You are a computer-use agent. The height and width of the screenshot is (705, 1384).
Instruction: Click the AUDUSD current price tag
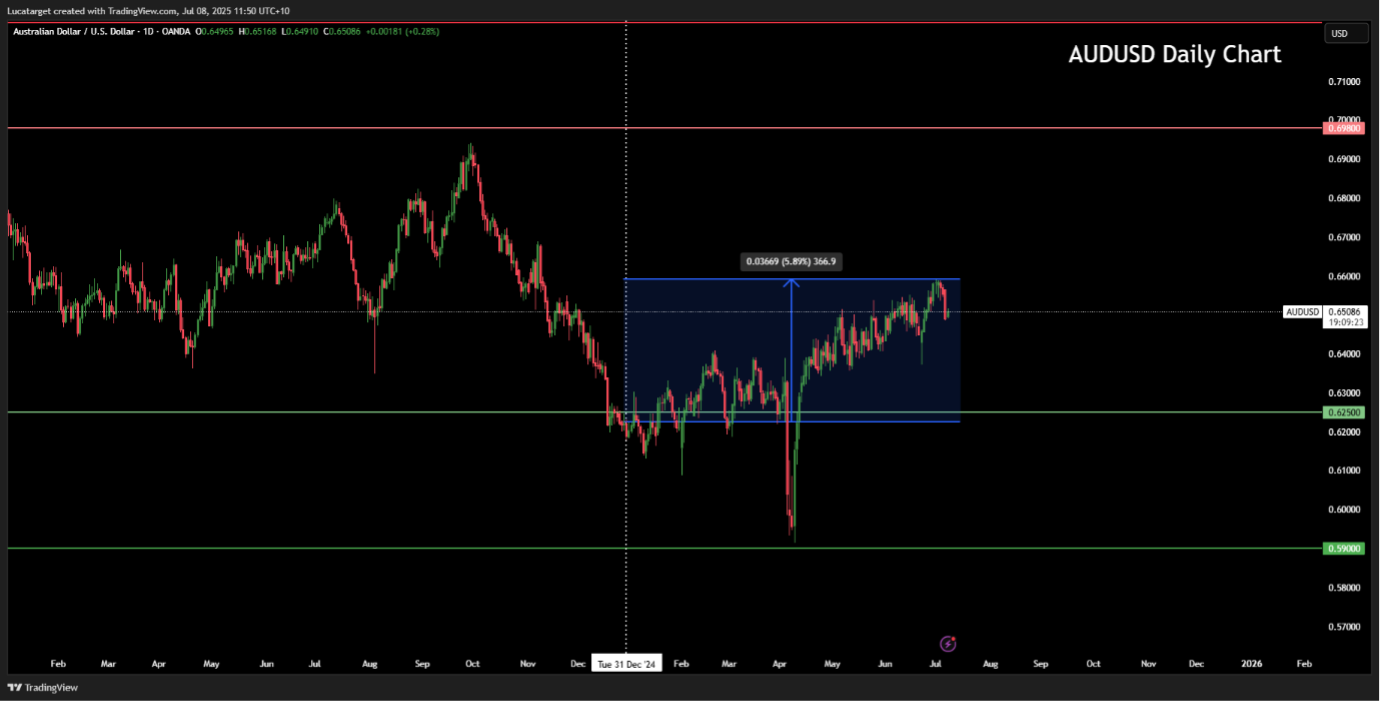click(x=1302, y=312)
